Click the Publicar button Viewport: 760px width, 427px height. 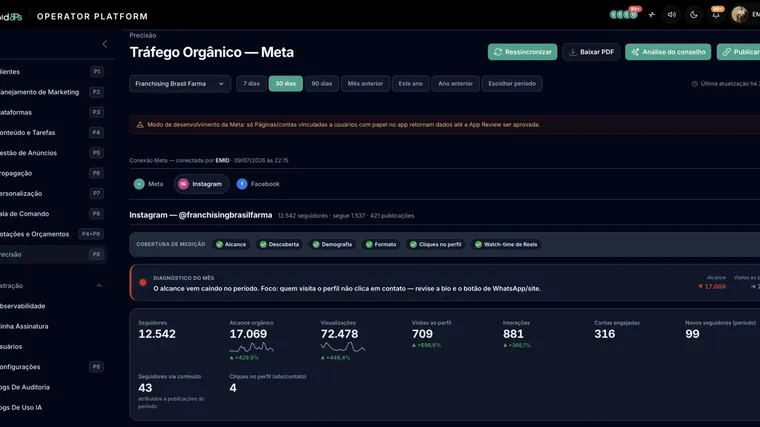coord(739,52)
